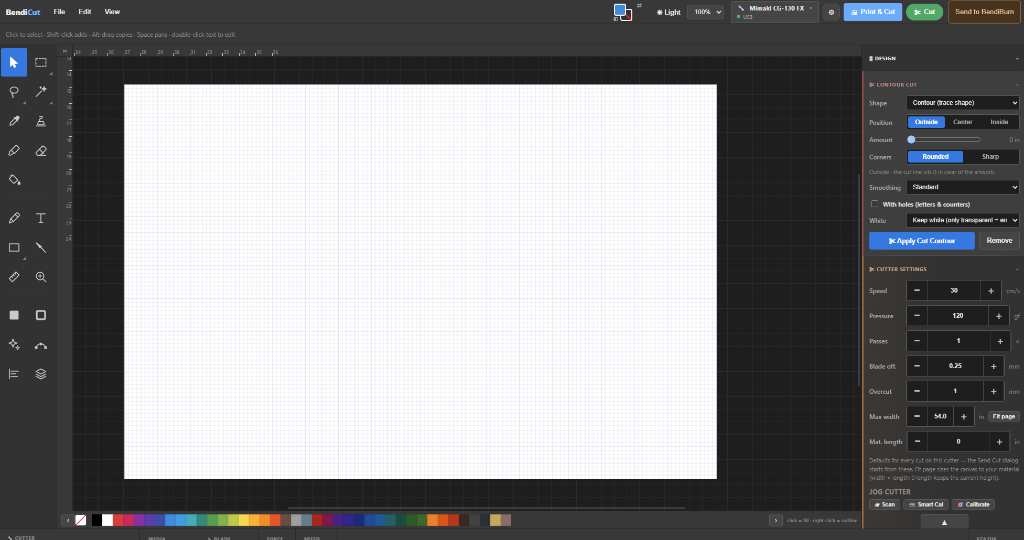Select the pencil tool
The height and width of the screenshot is (540, 1024).
pos(14,218)
